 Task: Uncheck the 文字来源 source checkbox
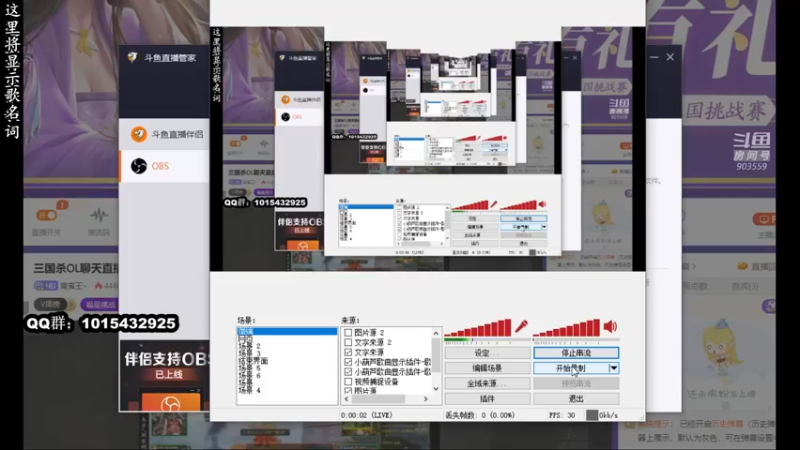pyautogui.click(x=348, y=352)
